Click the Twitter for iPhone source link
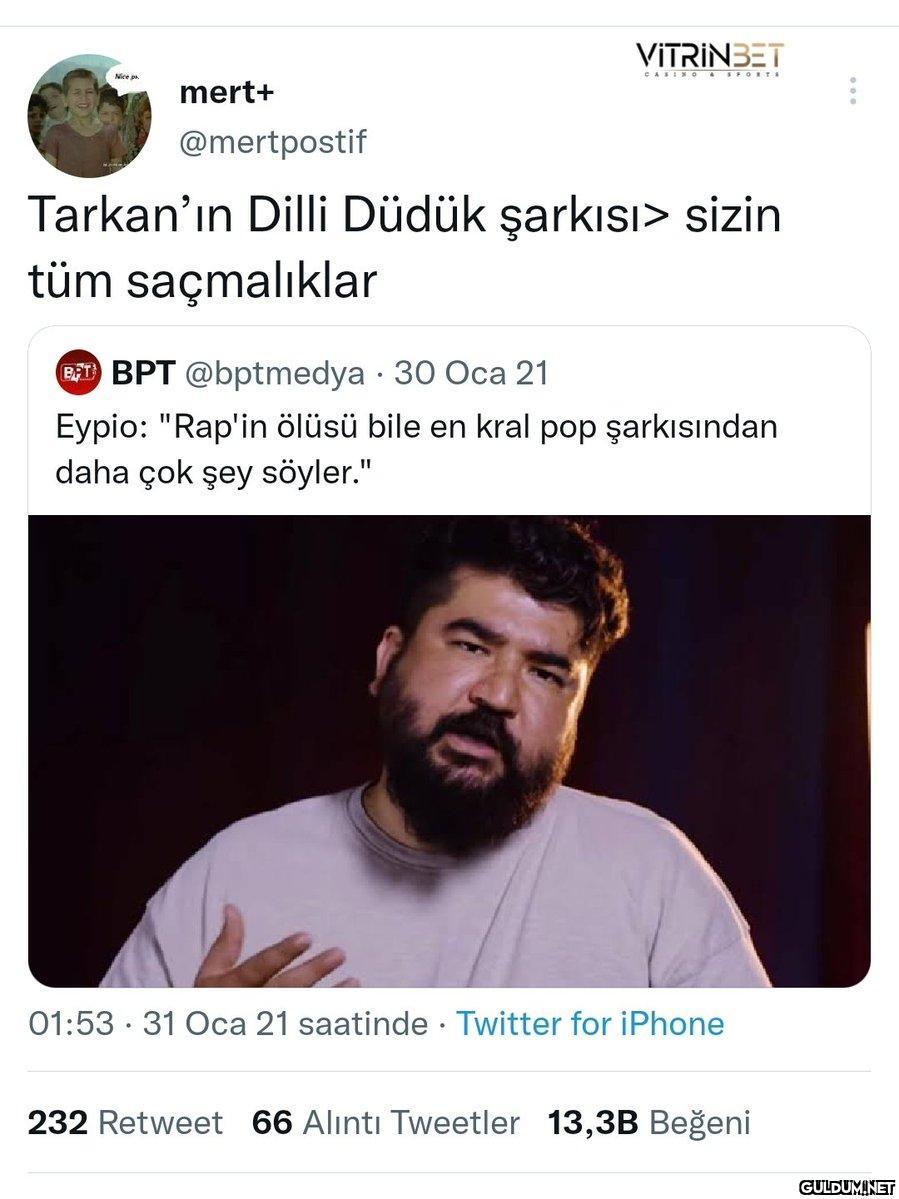The width and height of the screenshot is (899, 1199). click(589, 1024)
